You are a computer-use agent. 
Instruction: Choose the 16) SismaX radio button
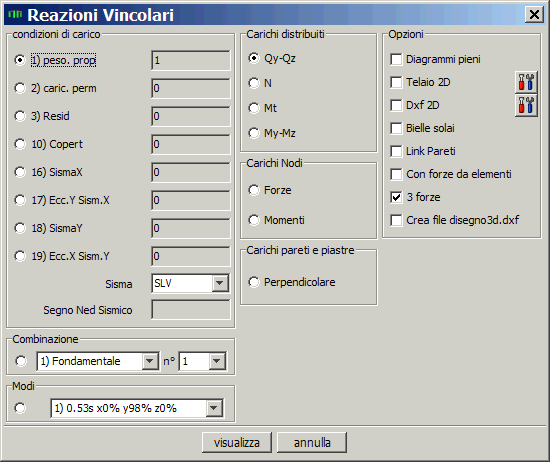(20, 172)
